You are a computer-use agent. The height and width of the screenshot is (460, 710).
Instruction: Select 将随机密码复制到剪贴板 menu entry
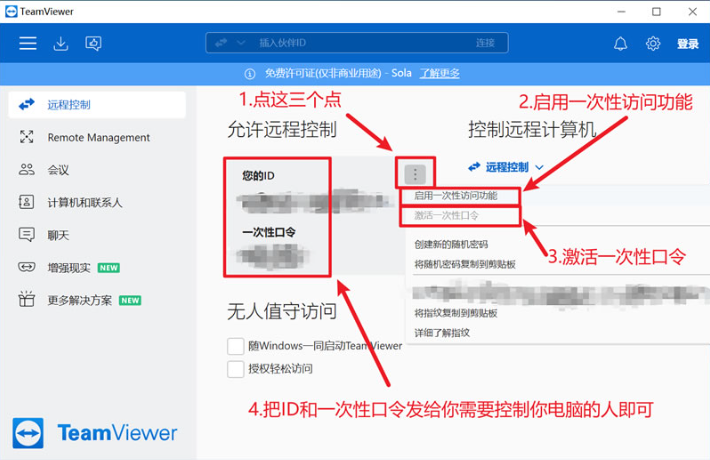465,264
